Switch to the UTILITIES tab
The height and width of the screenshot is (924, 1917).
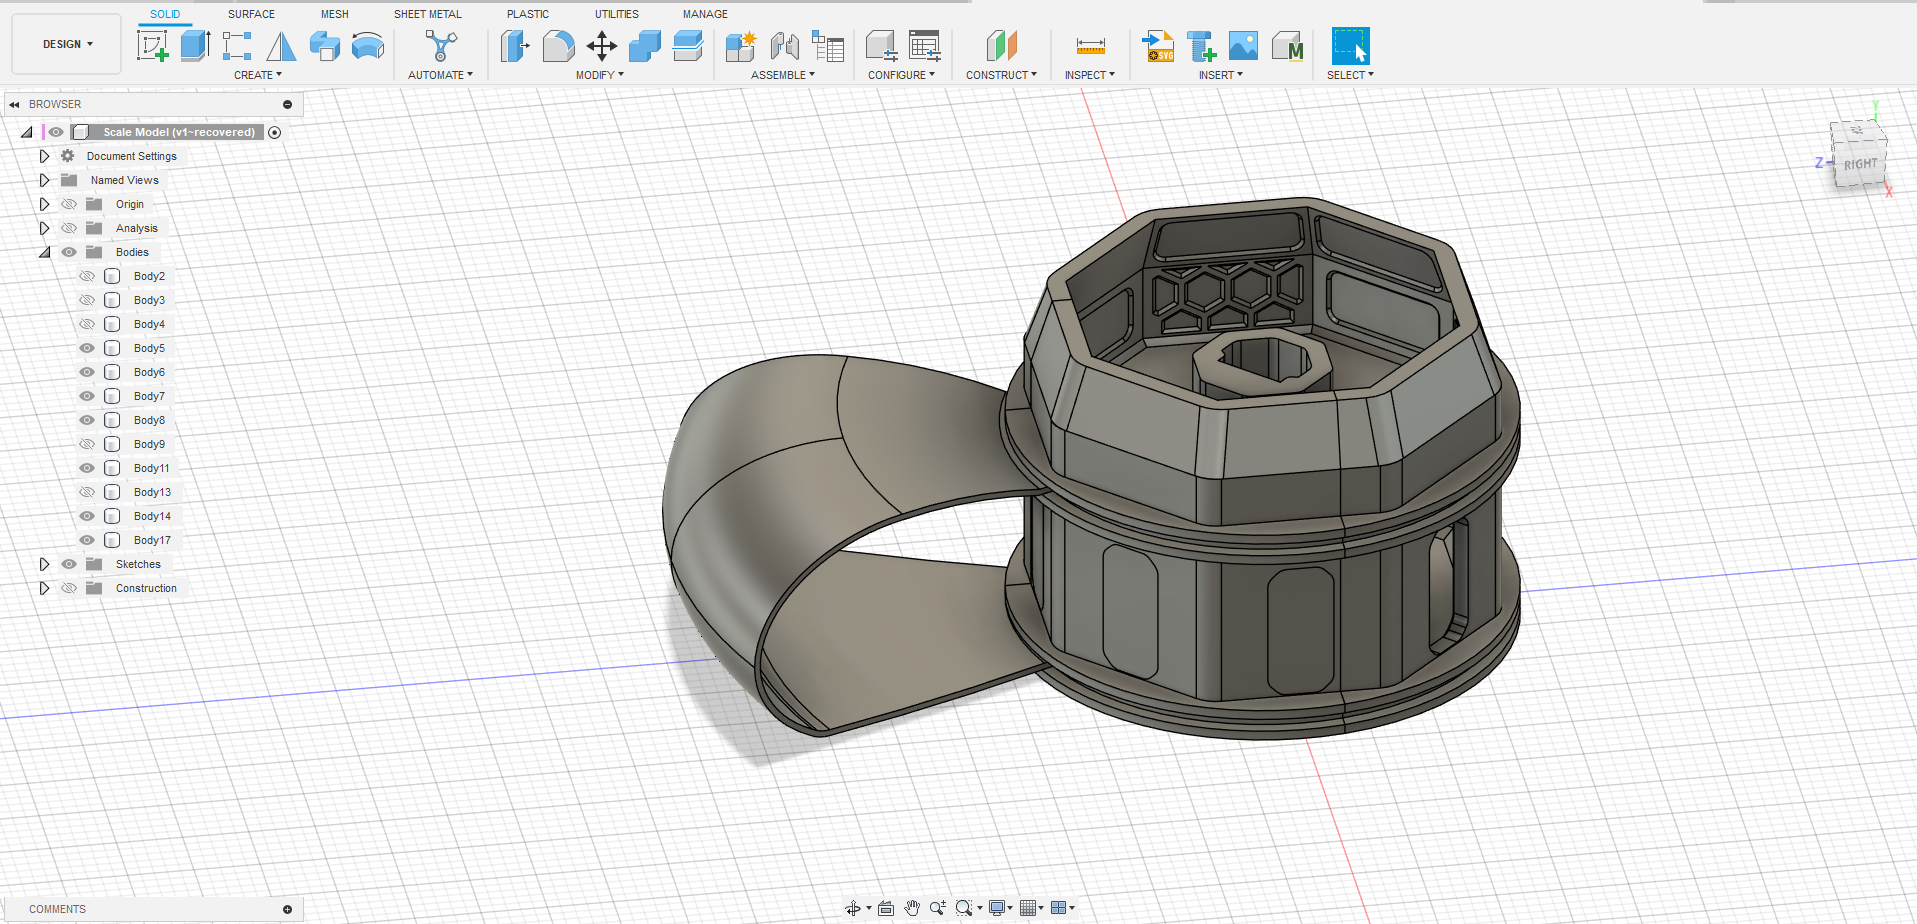coord(617,14)
